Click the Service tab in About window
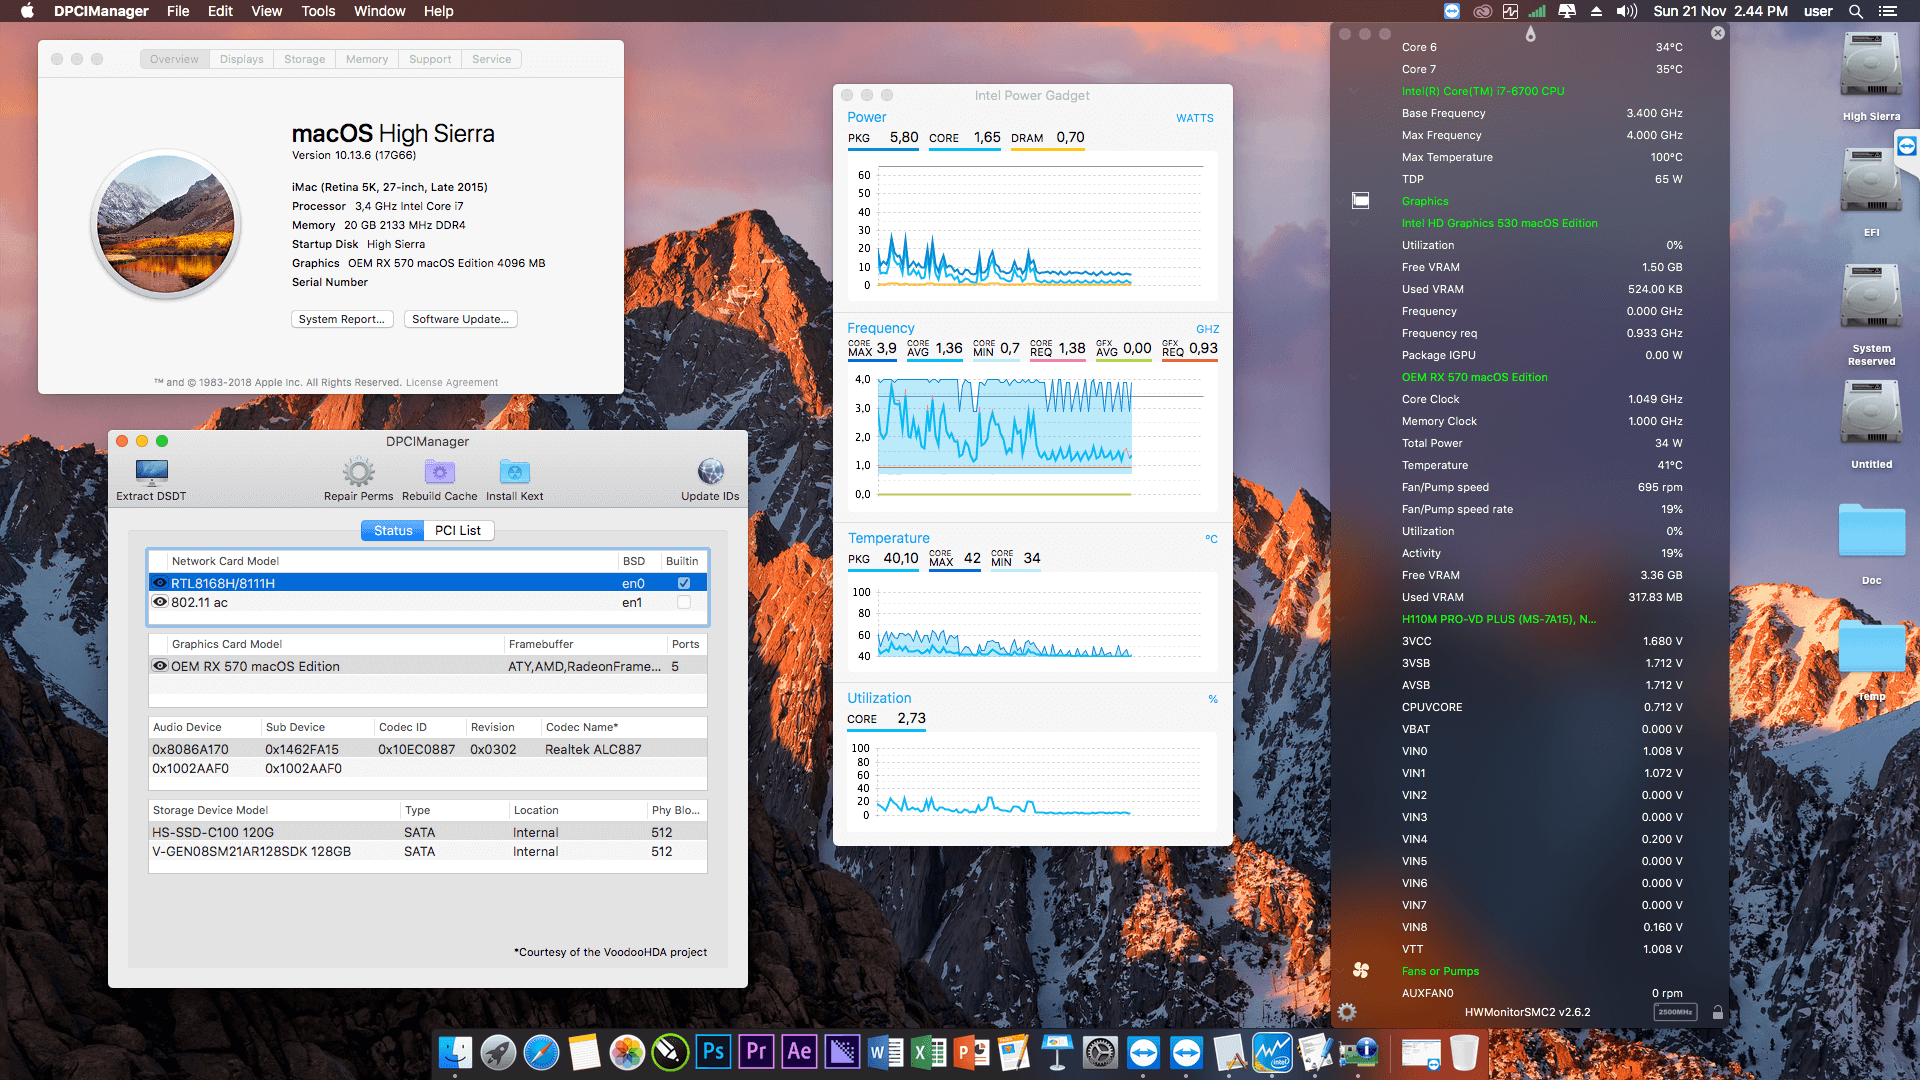The height and width of the screenshot is (1080, 1920). [492, 59]
